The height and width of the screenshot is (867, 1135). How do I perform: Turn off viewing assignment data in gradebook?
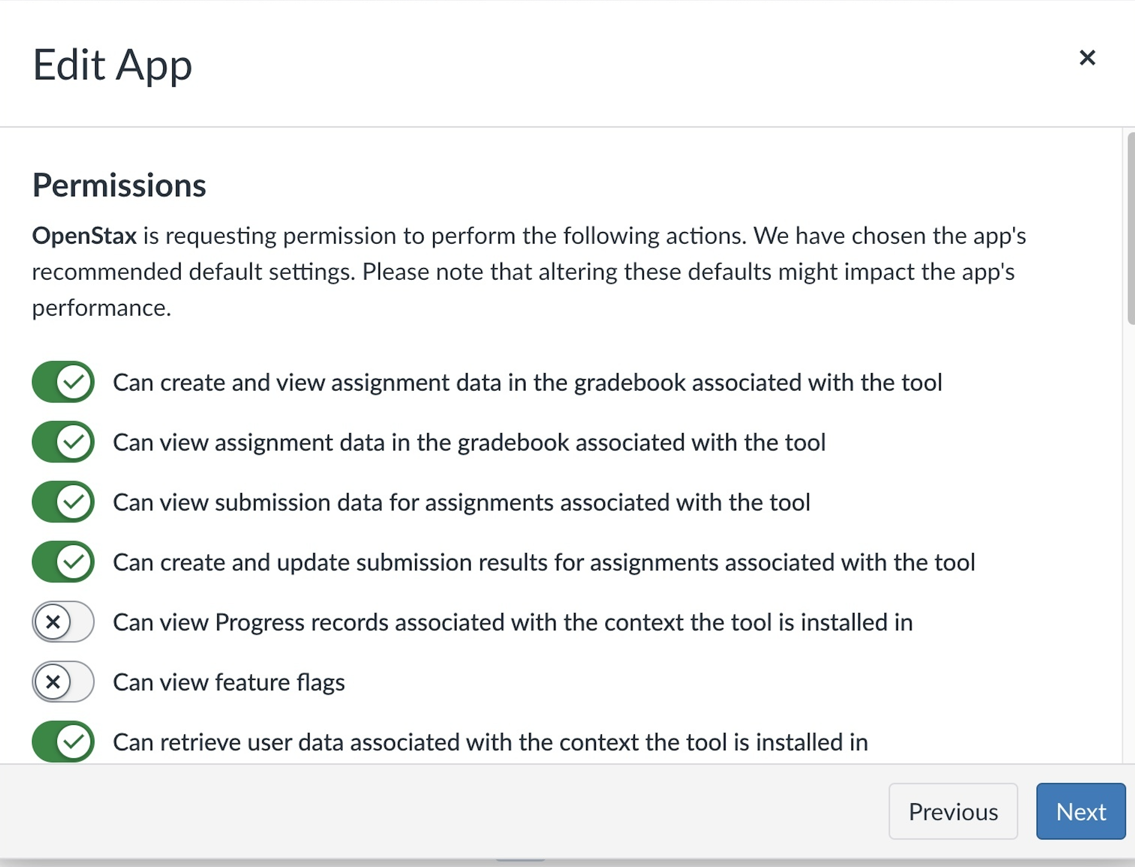(x=63, y=442)
